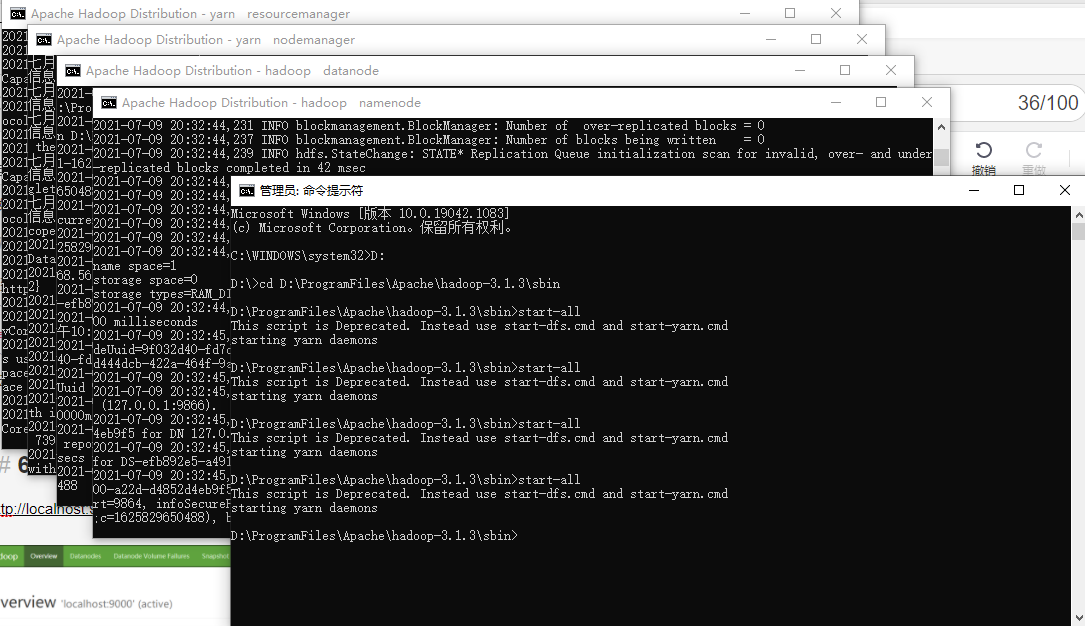Minimize the hadoop namenode window
The width and height of the screenshot is (1085, 626).
[x=836, y=102]
